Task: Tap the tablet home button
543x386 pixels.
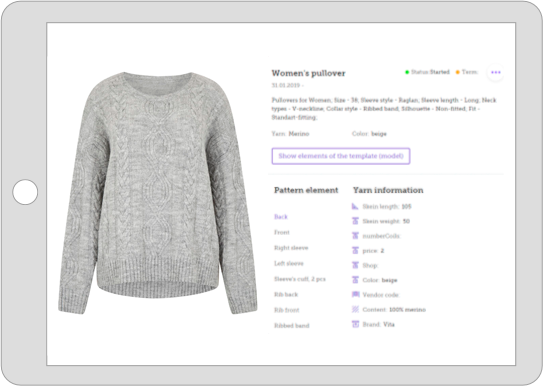Action: coord(25,192)
